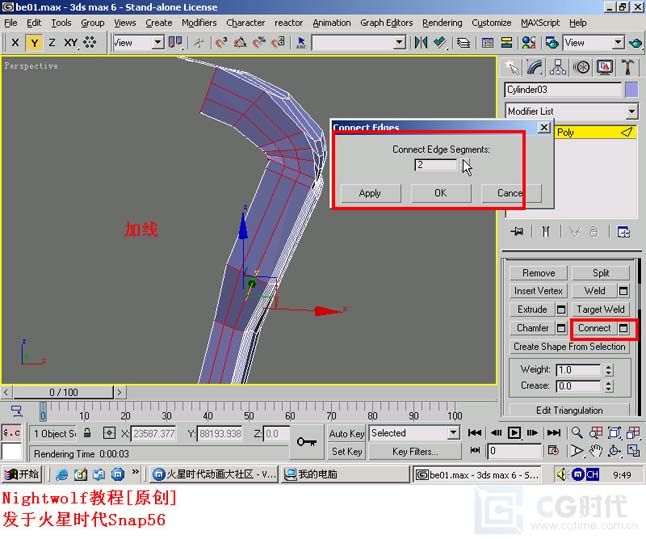Open Chamfer settings dialog box icon
The width and height of the screenshot is (646, 539).
561,328
